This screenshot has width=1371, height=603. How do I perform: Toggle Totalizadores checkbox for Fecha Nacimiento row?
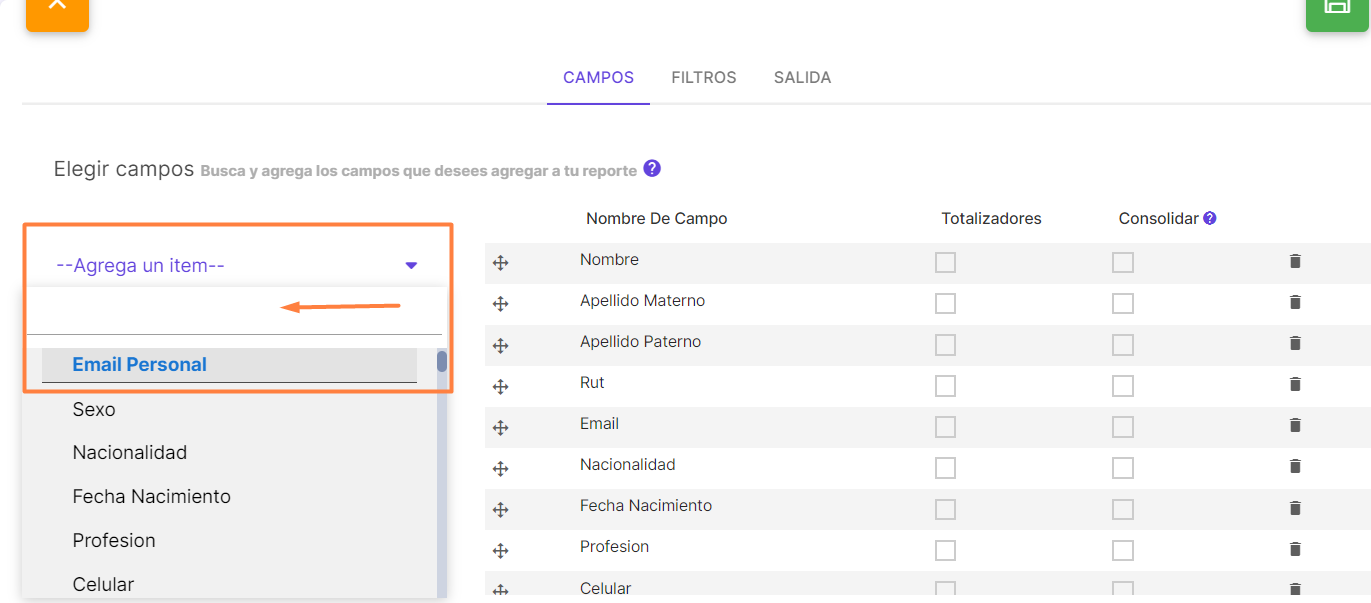[x=945, y=508]
